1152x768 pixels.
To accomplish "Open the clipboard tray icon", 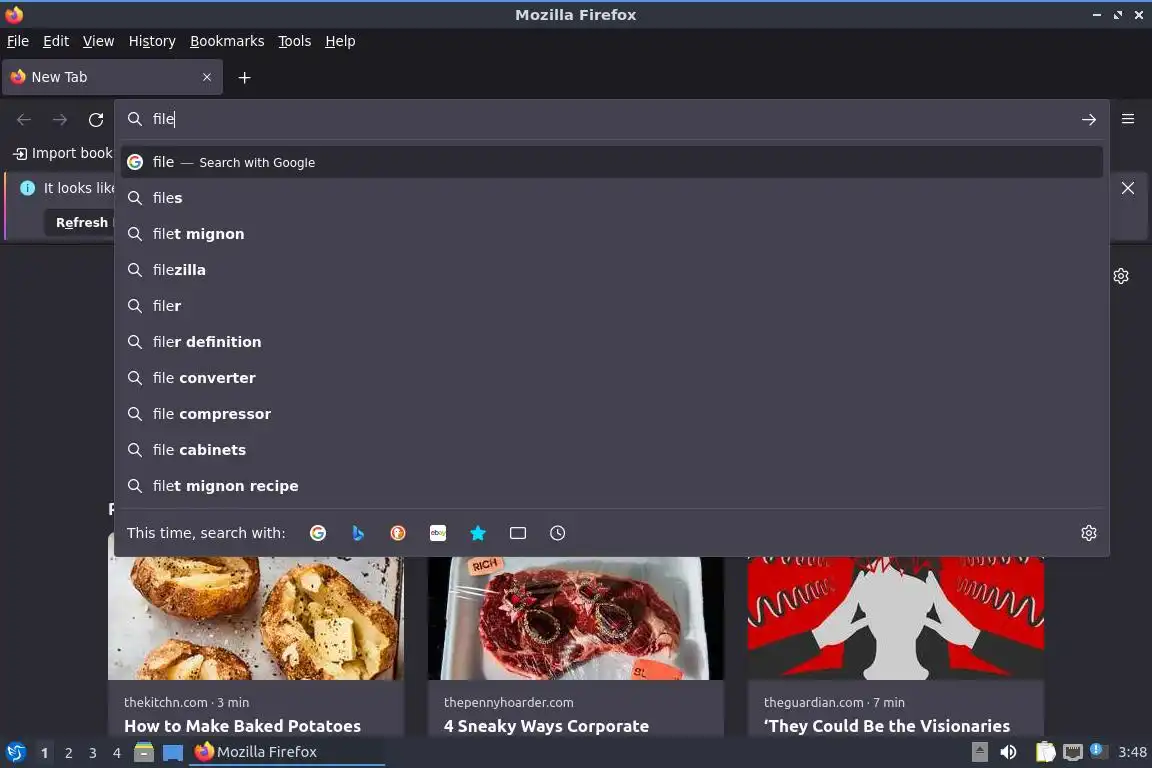I will [x=1045, y=752].
